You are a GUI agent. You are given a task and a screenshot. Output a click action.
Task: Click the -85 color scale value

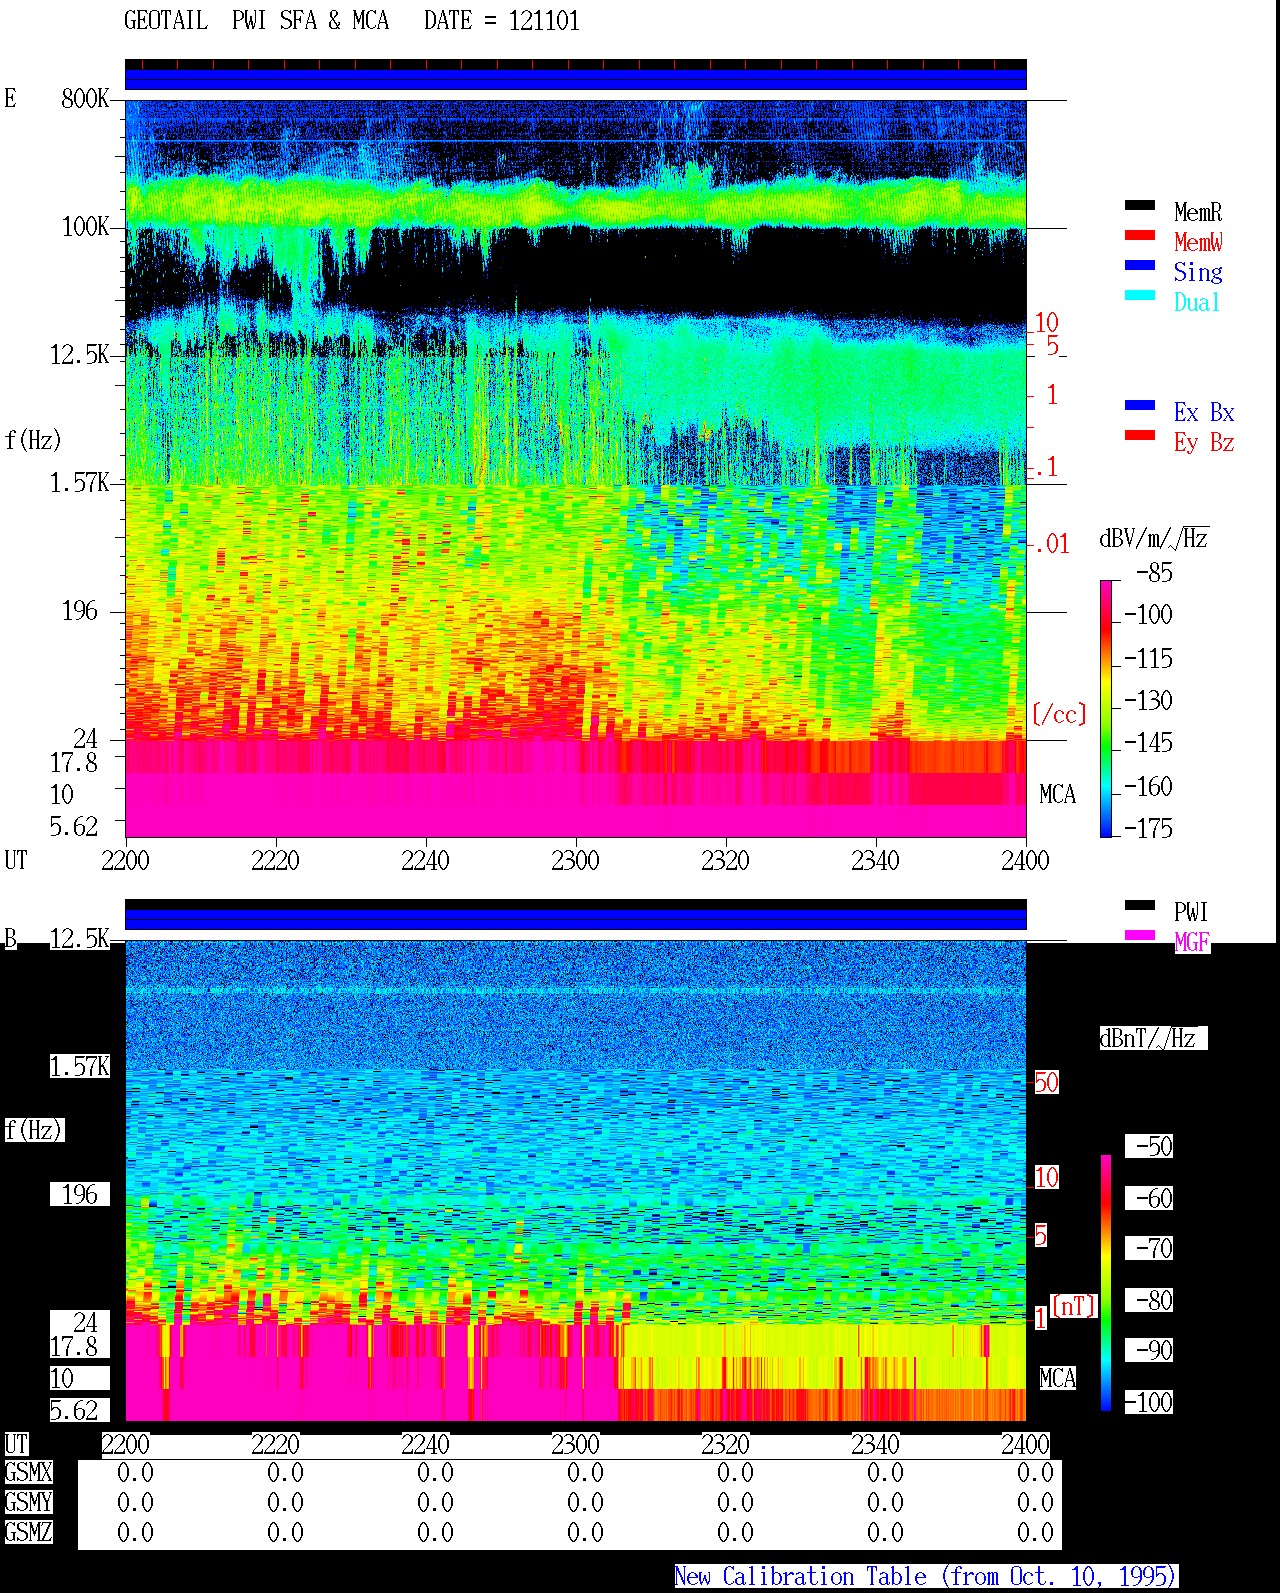(1154, 573)
